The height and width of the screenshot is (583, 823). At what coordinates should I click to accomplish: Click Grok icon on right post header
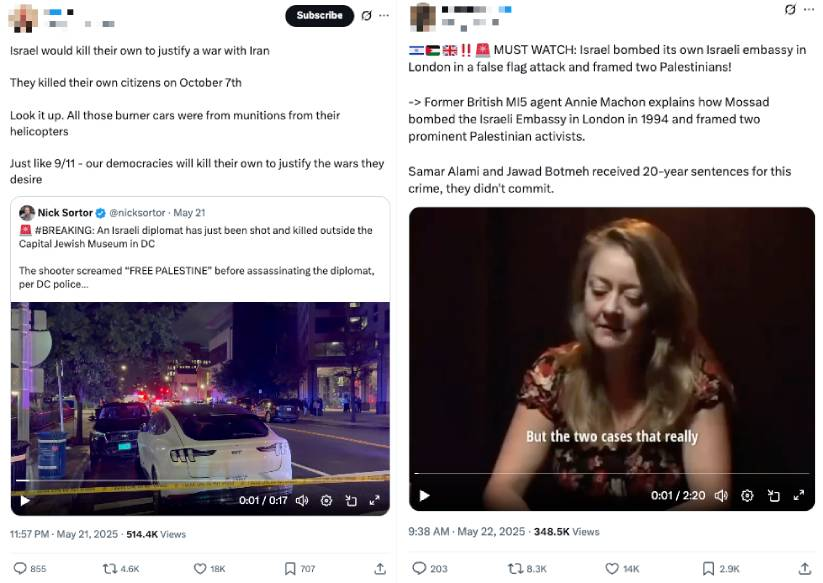pyautogui.click(x=790, y=9)
